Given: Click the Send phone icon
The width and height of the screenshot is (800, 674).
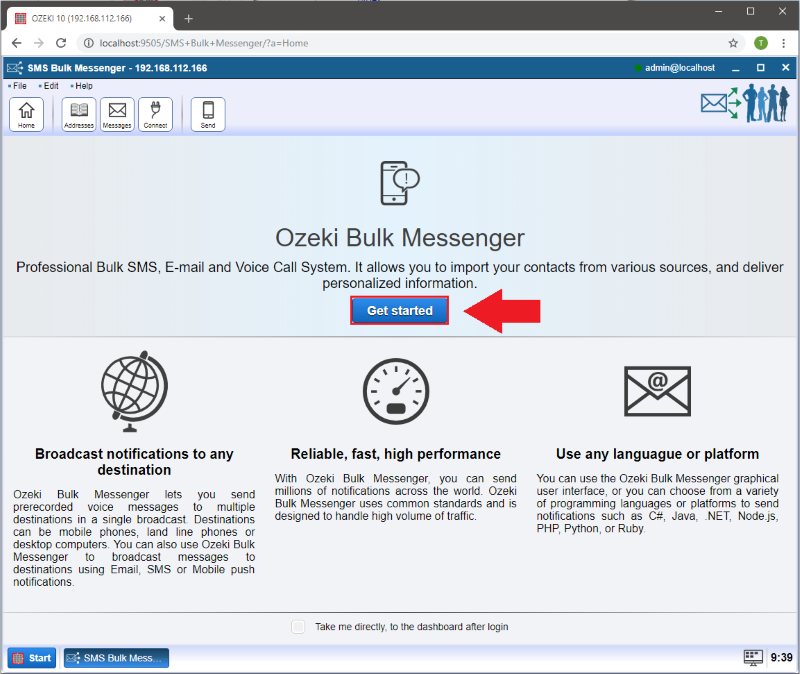Looking at the screenshot, I should click(x=208, y=114).
